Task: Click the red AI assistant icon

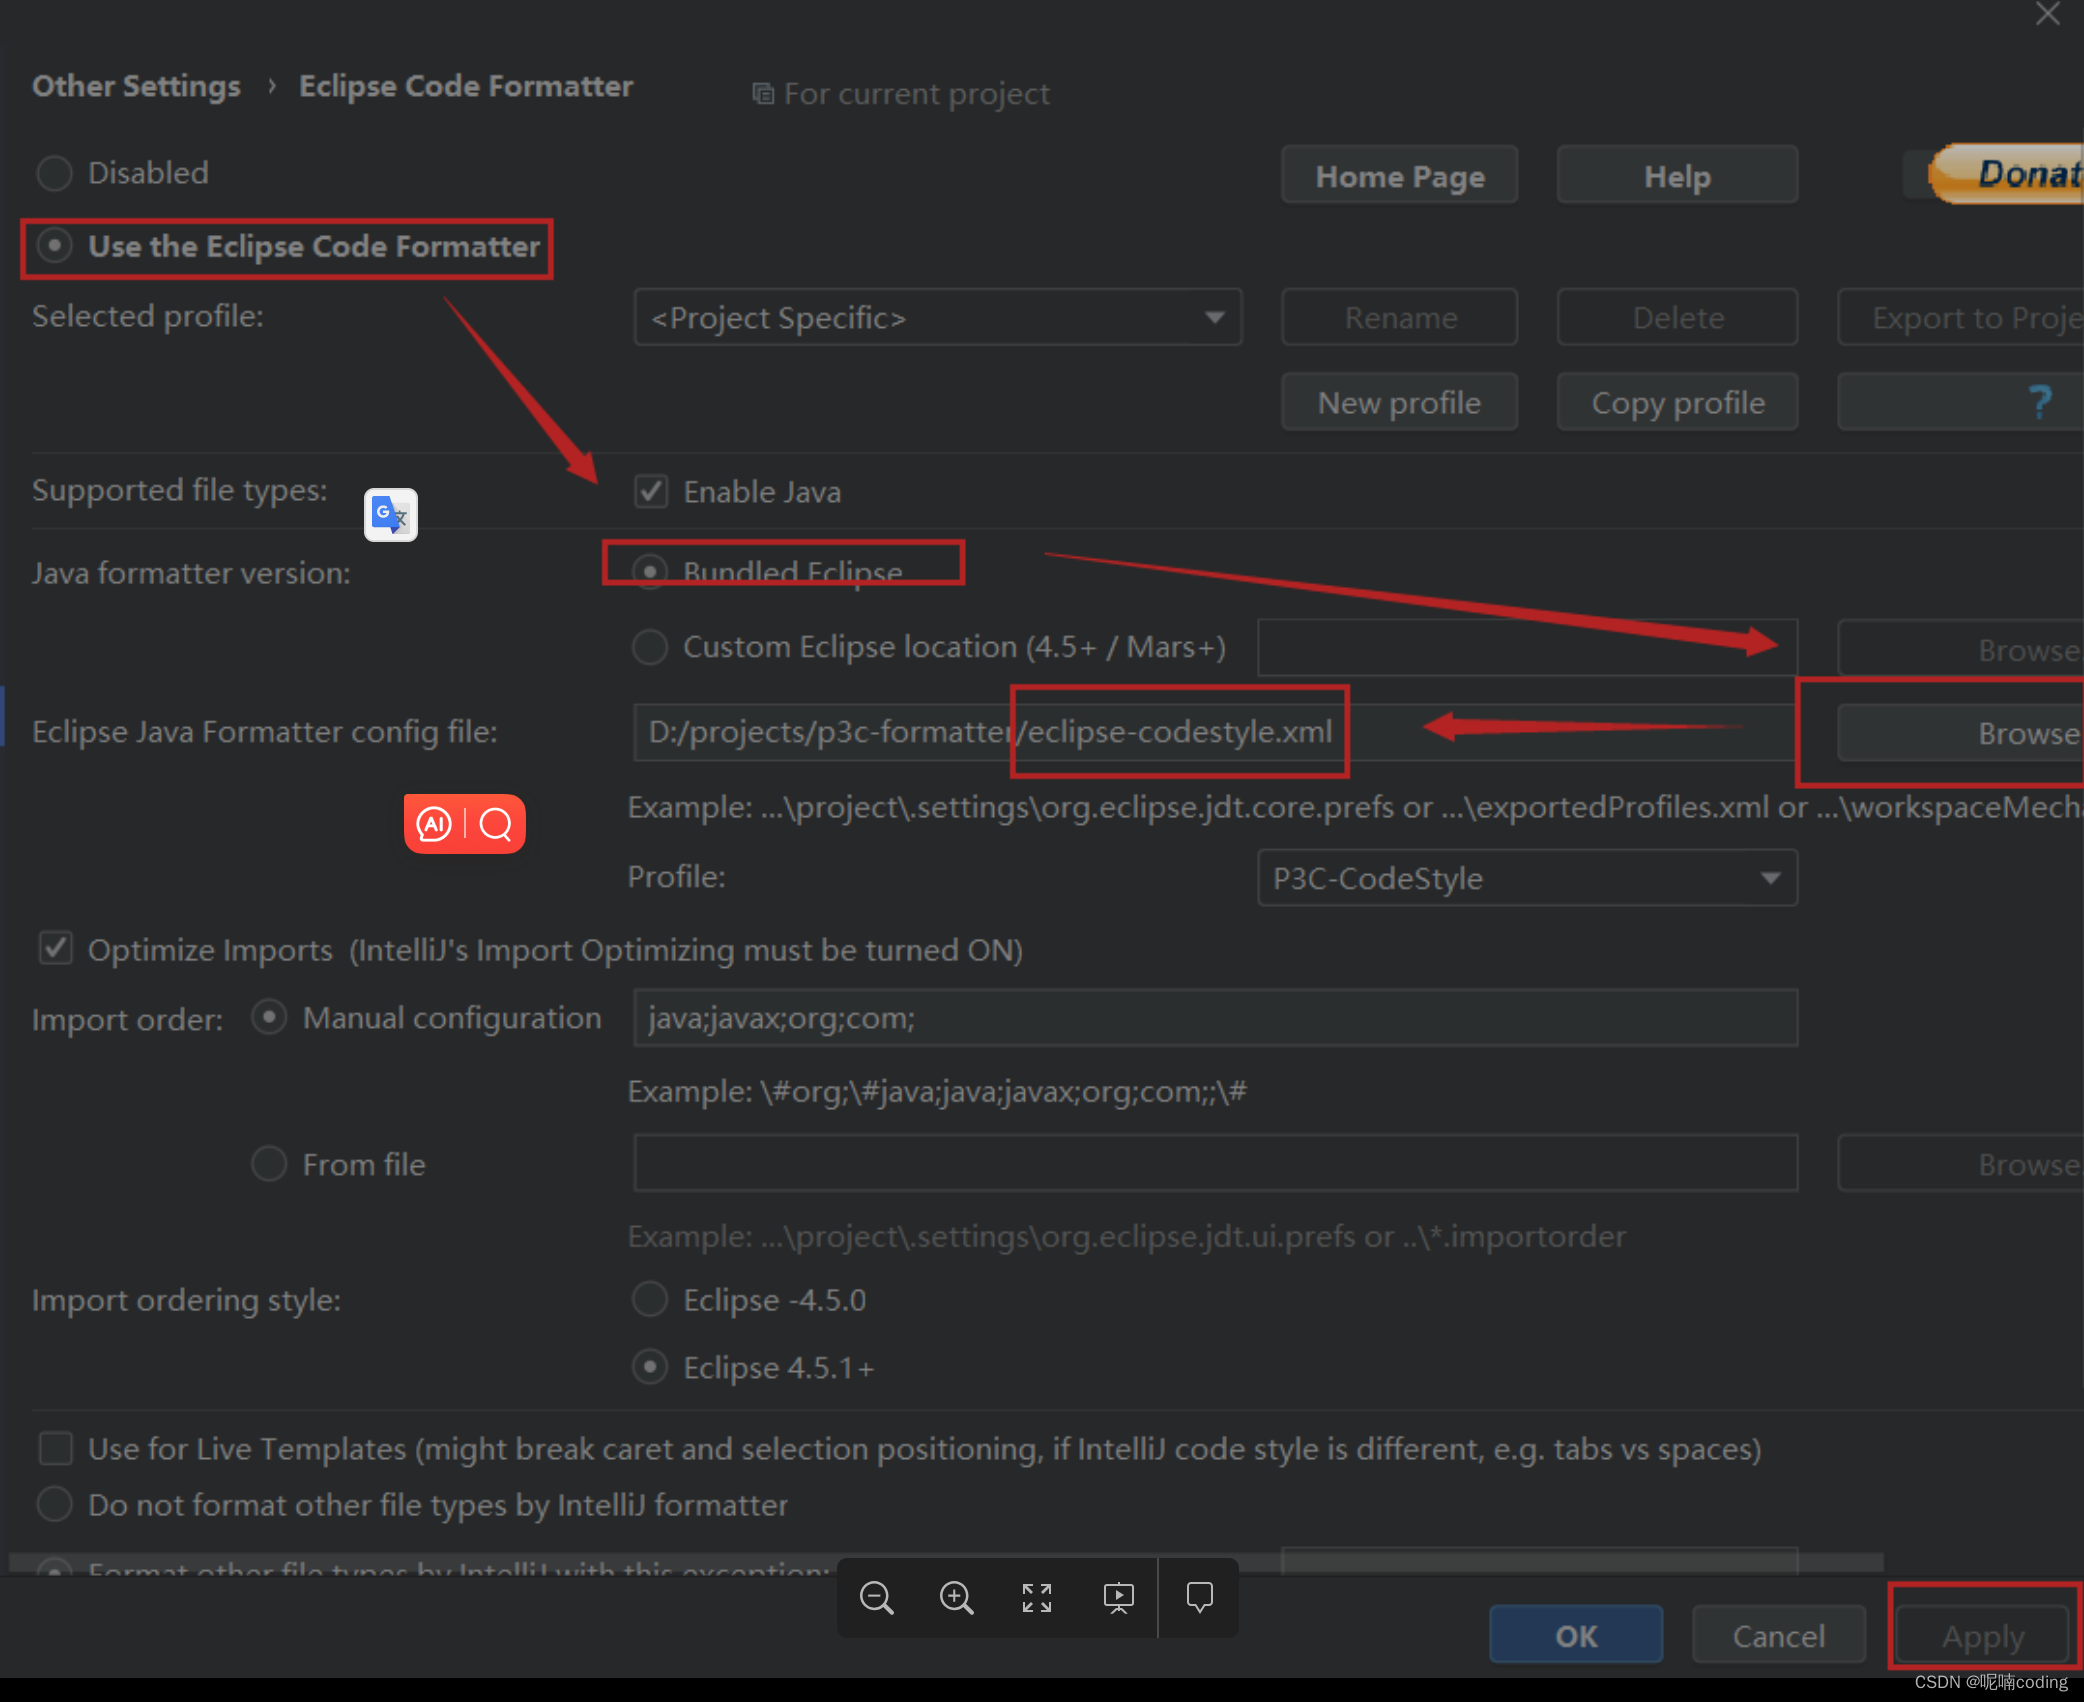Action: point(435,824)
